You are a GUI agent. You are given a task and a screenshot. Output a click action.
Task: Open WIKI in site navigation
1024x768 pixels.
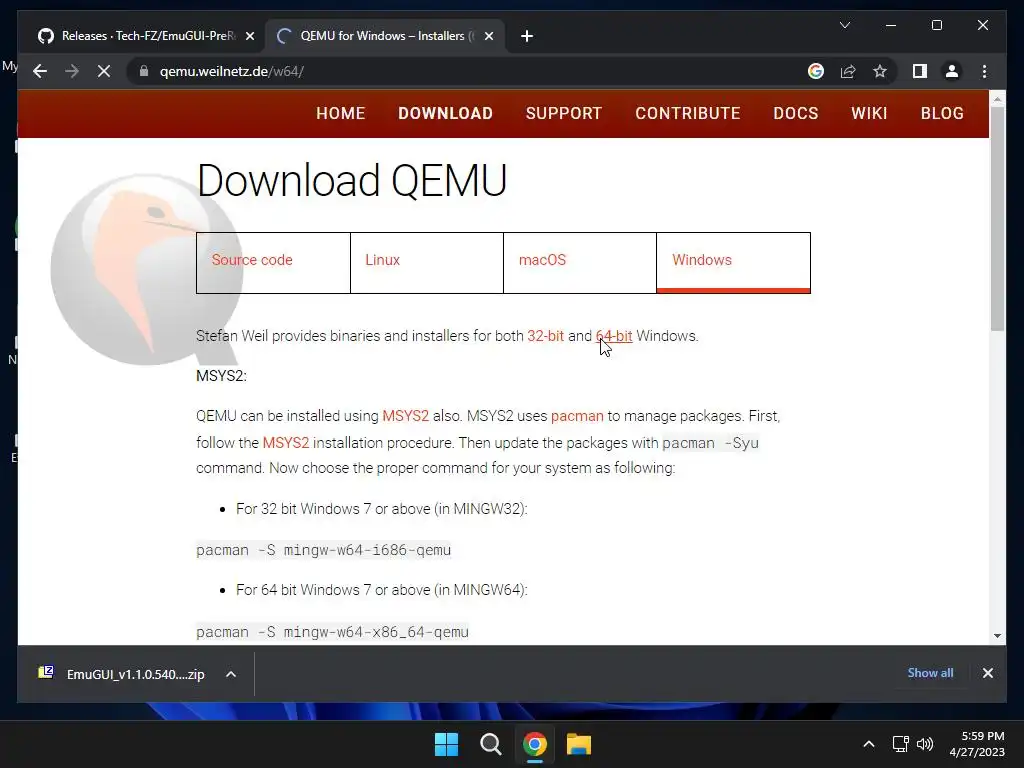(x=869, y=113)
